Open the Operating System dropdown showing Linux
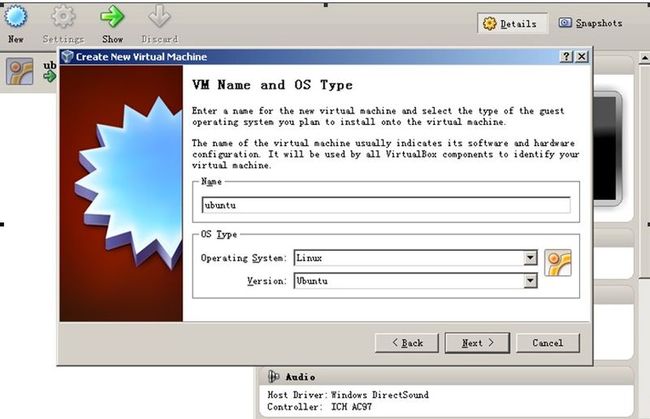Image resolution: width=650 pixels, height=419 pixels. [415, 258]
